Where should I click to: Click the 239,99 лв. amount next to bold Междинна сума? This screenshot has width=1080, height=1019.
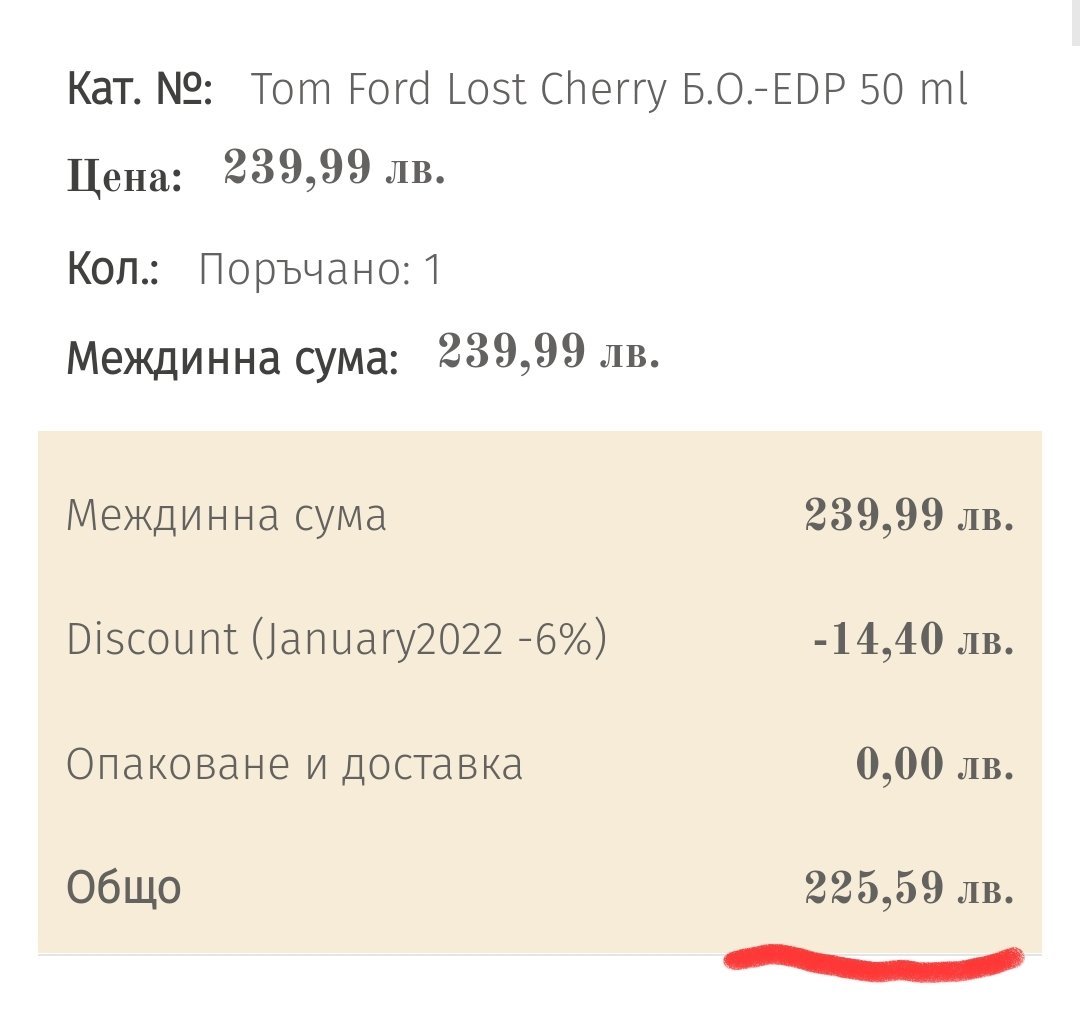click(548, 350)
